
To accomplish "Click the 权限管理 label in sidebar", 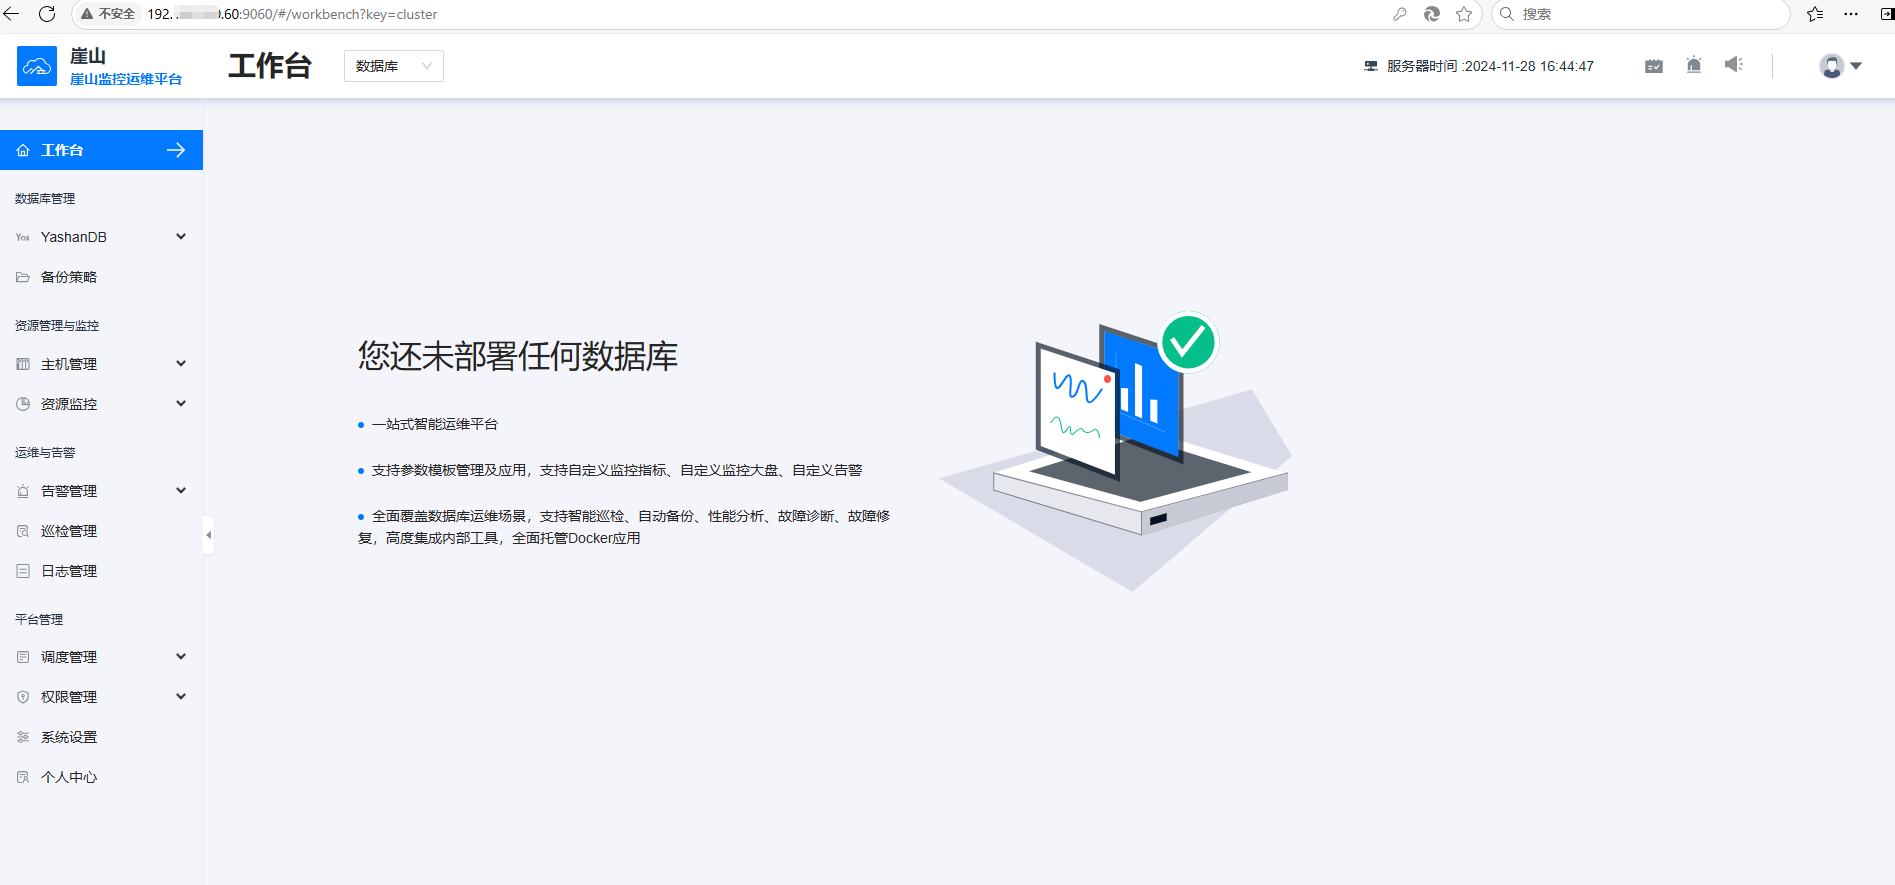I will click(69, 697).
